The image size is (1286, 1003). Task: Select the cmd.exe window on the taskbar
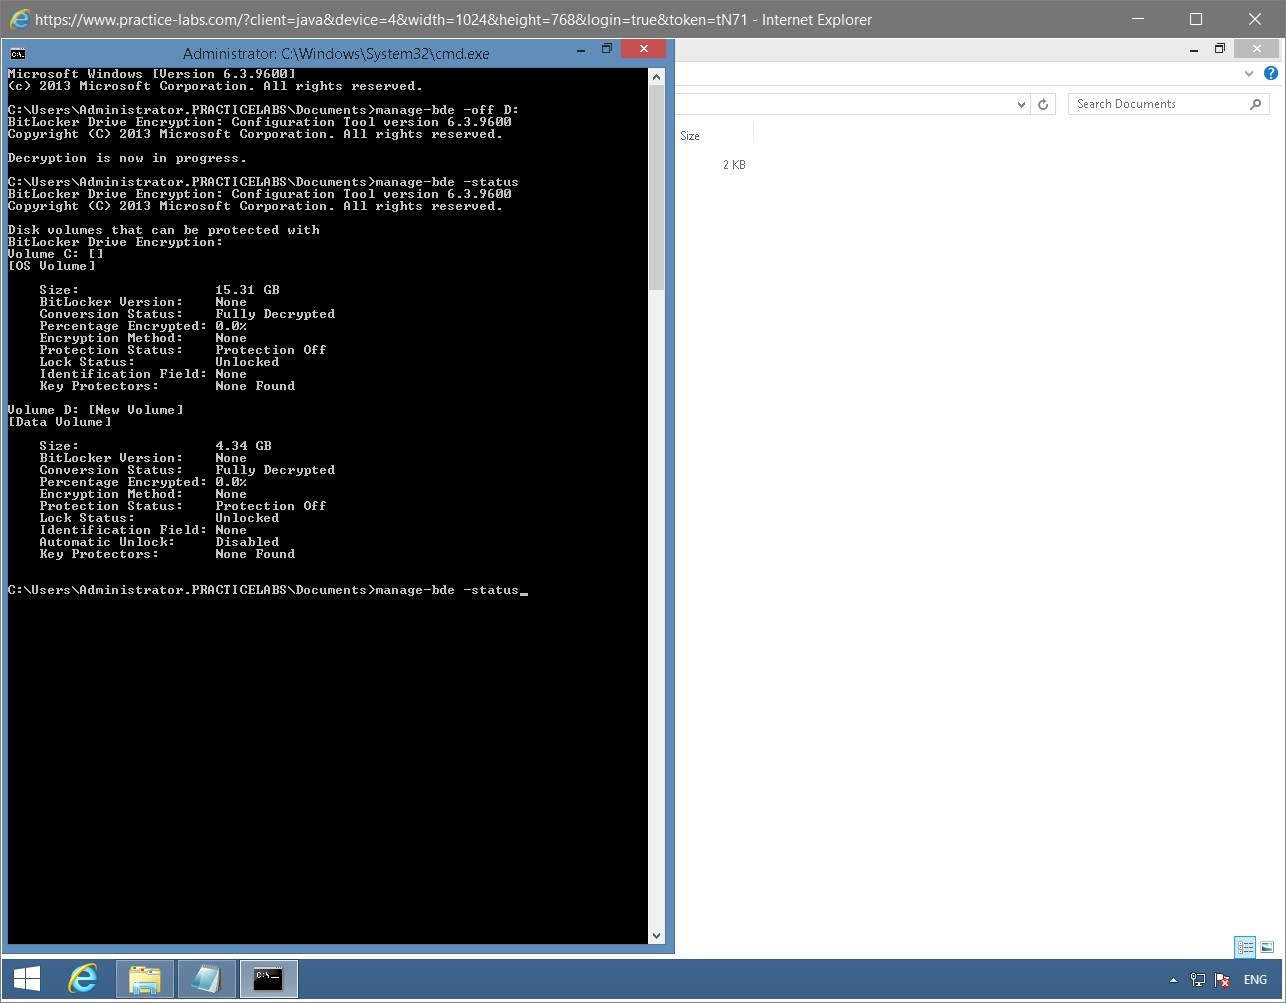click(267, 979)
